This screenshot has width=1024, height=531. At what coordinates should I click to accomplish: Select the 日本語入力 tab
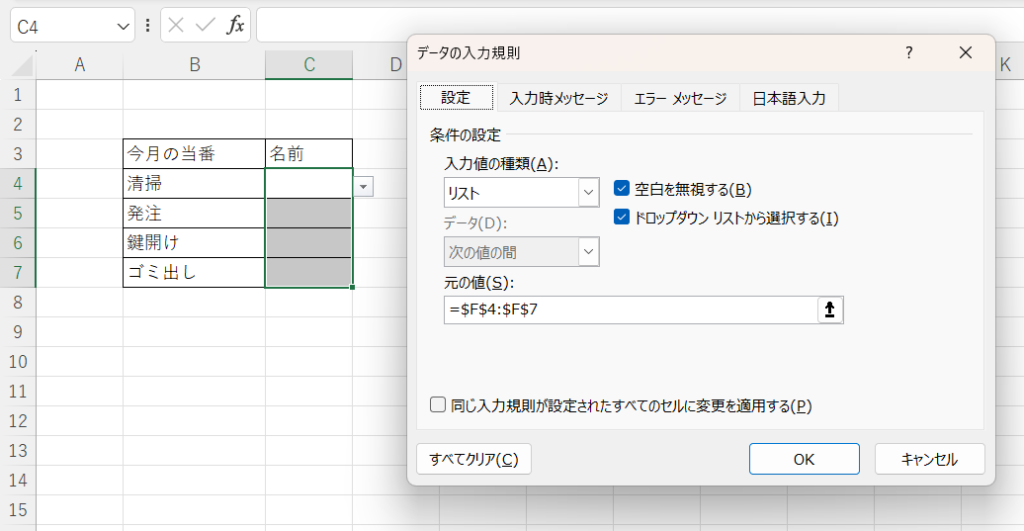(x=788, y=98)
